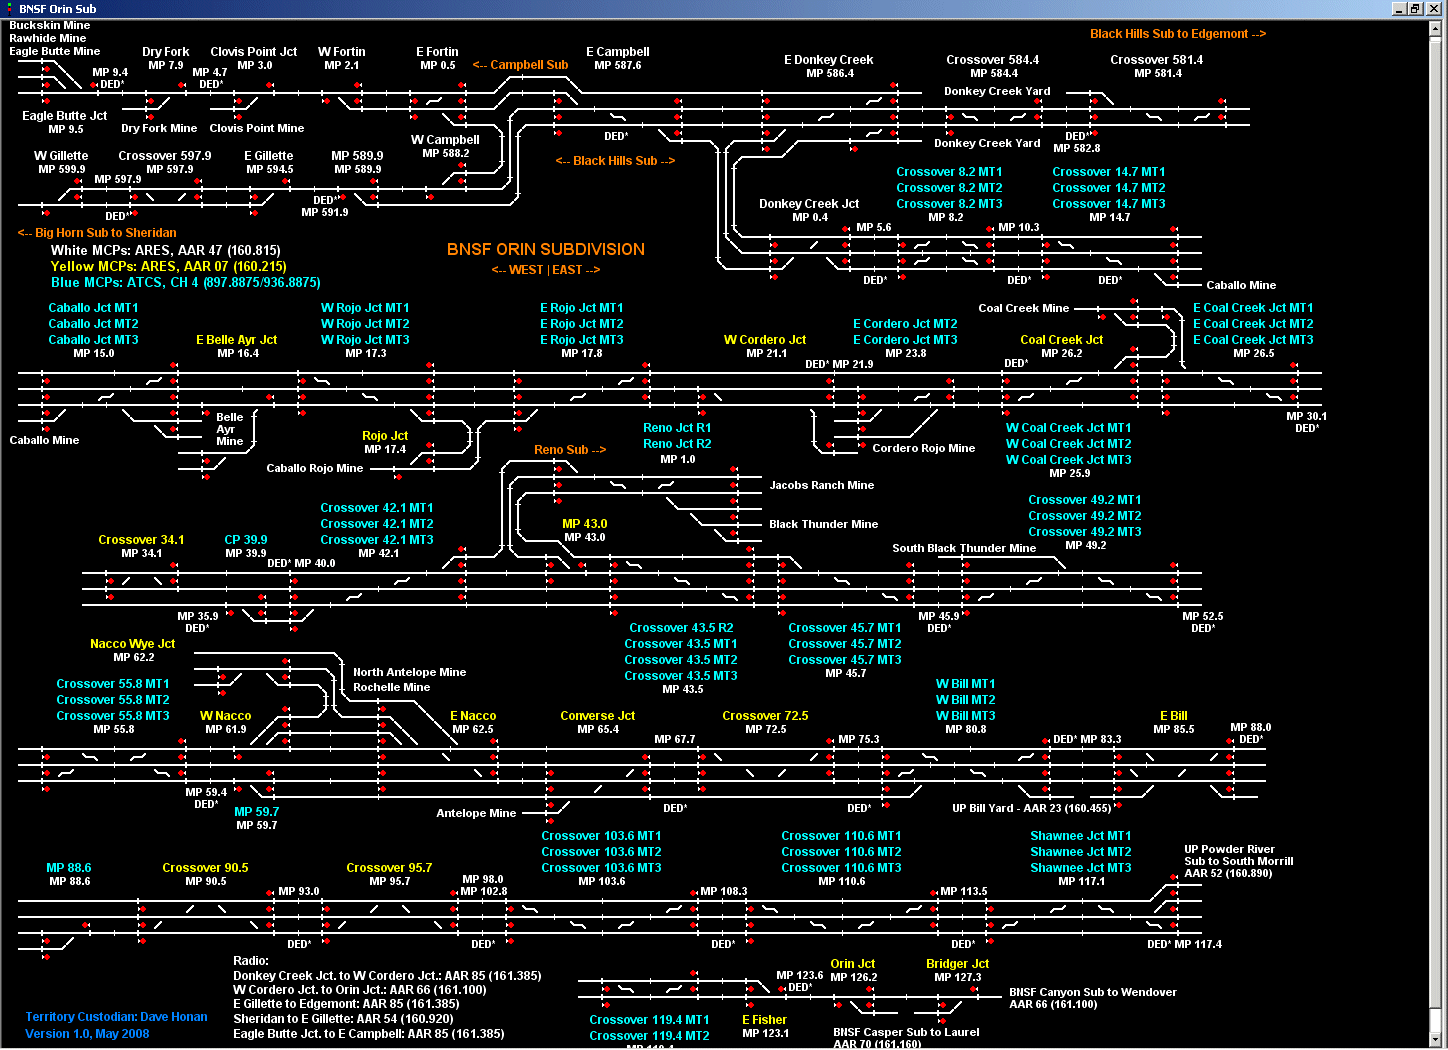Select the W Campbell label

tap(445, 140)
